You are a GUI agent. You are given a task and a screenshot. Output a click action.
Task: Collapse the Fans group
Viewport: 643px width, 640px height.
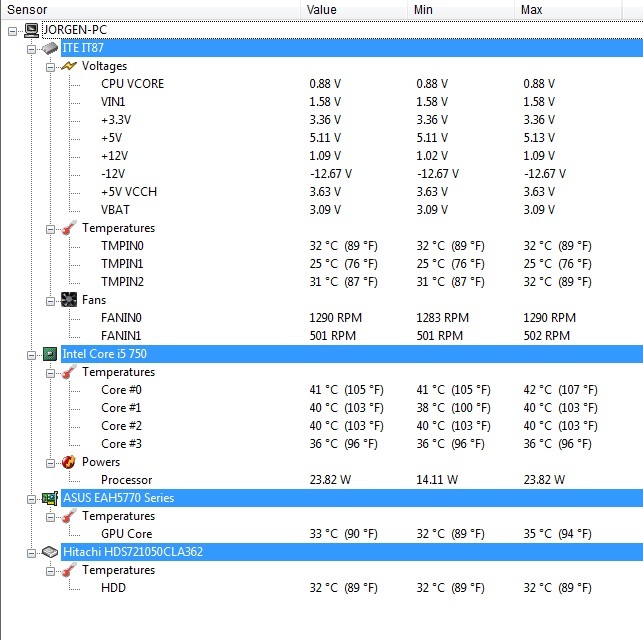(x=50, y=301)
